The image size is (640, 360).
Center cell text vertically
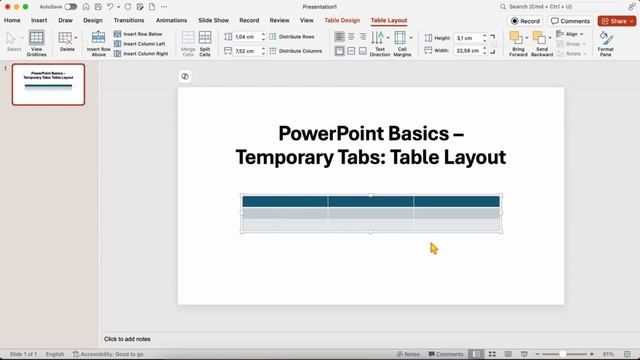(x=351, y=51)
